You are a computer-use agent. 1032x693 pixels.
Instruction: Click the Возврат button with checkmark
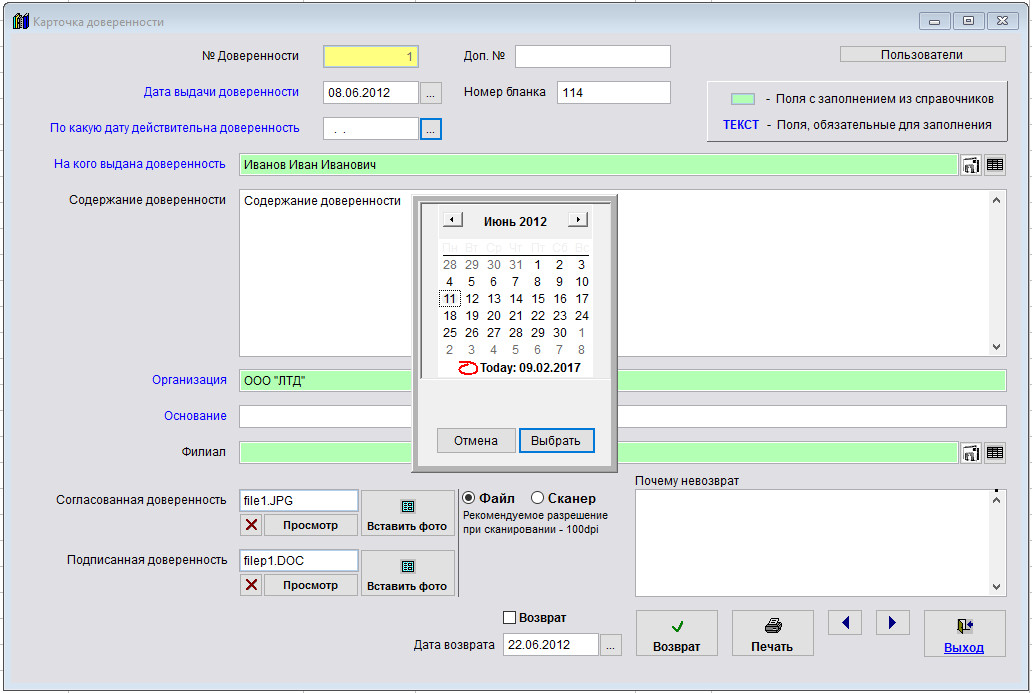(677, 633)
